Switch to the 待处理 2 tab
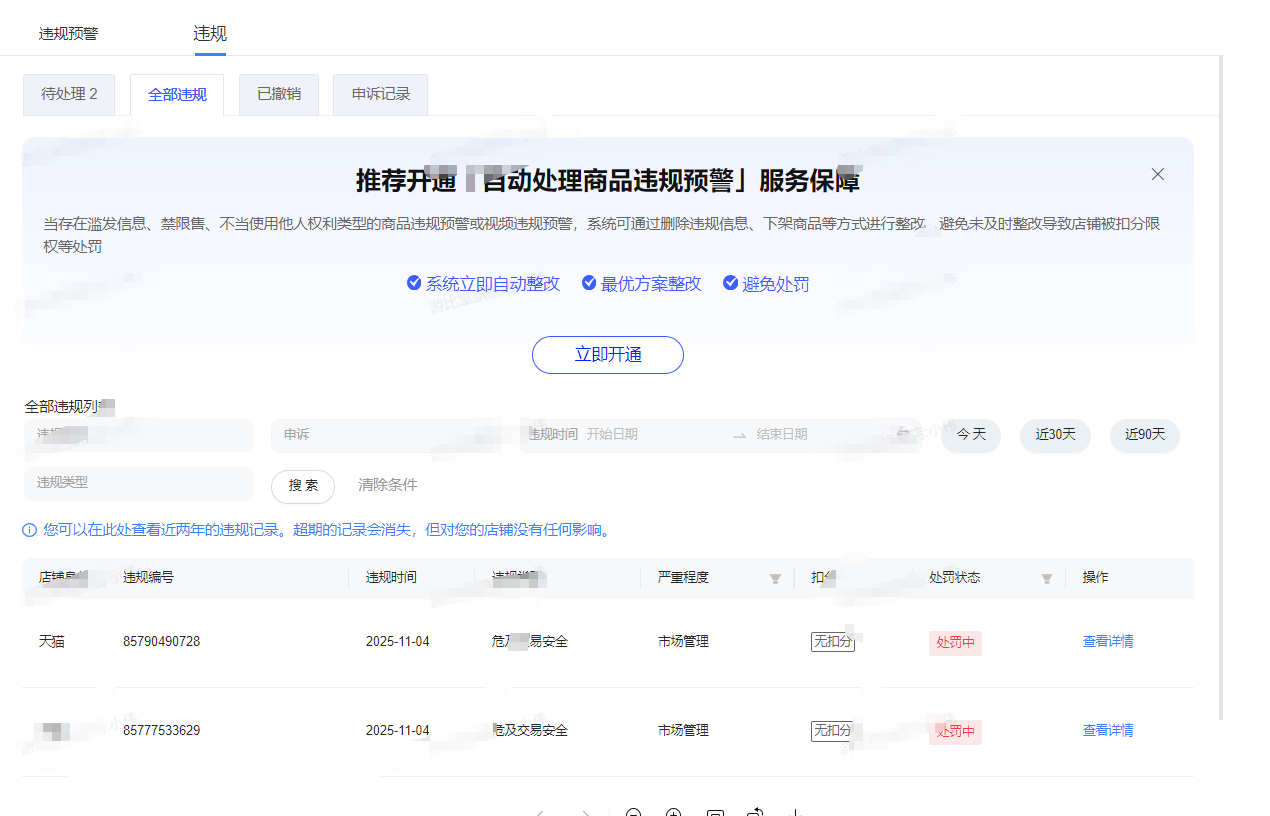The image size is (1270, 816). (69, 95)
